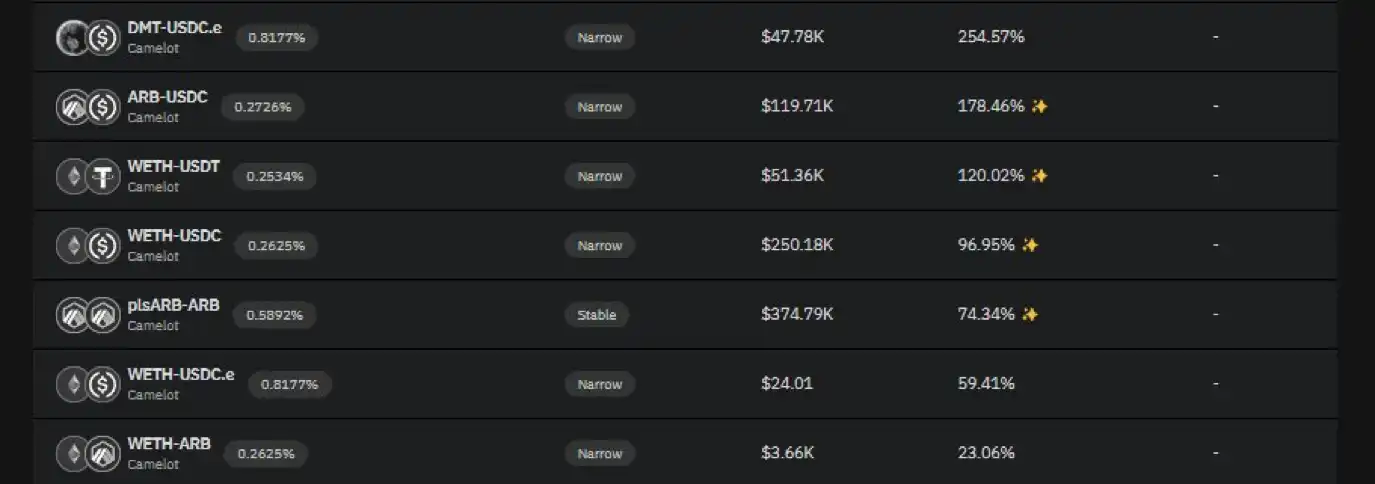Click the 0.2726% fee badge for ARB-USDC

(x=263, y=107)
